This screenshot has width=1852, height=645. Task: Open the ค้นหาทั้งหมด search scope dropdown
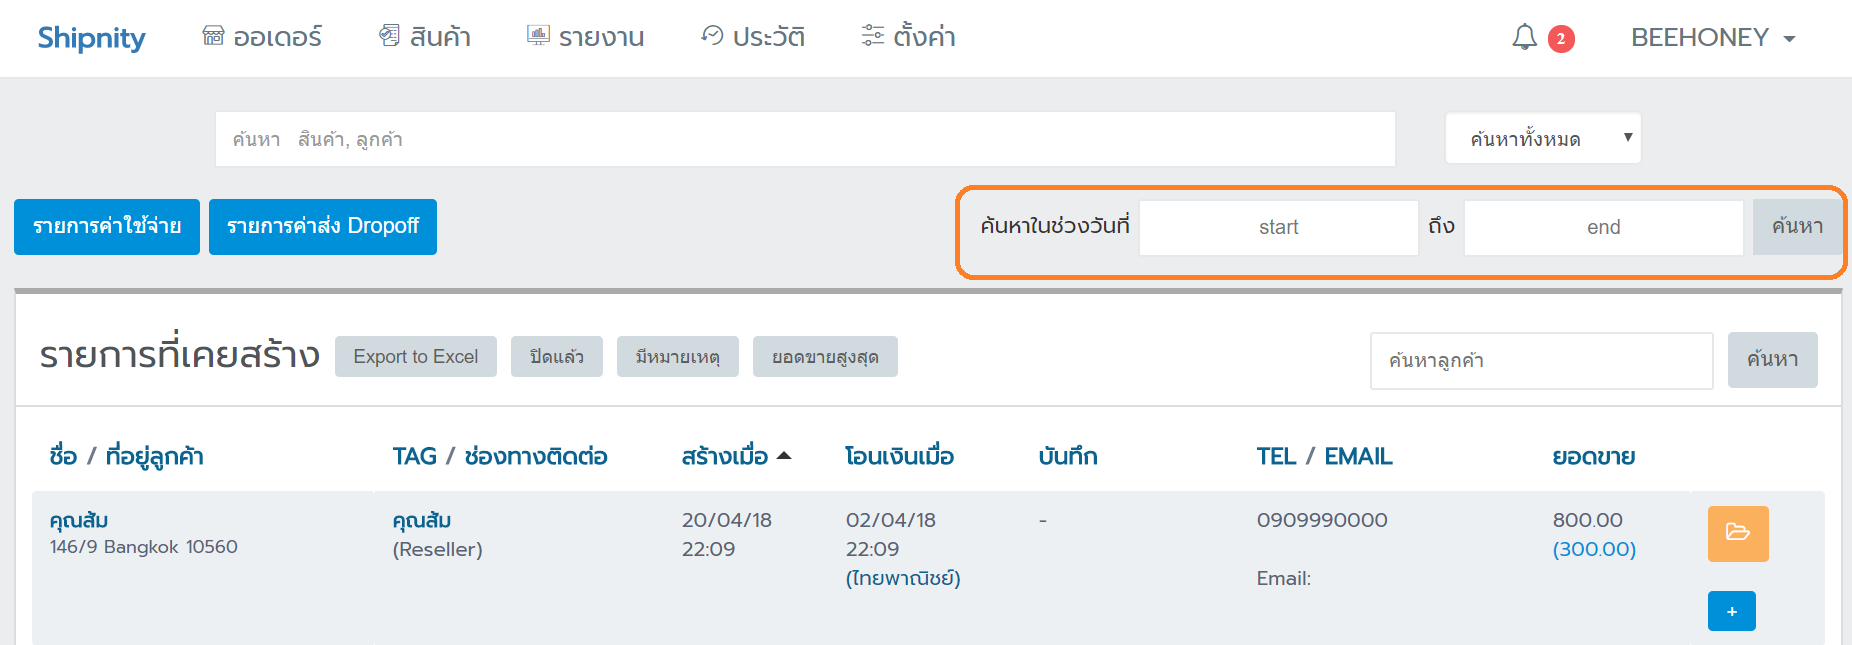(1543, 138)
